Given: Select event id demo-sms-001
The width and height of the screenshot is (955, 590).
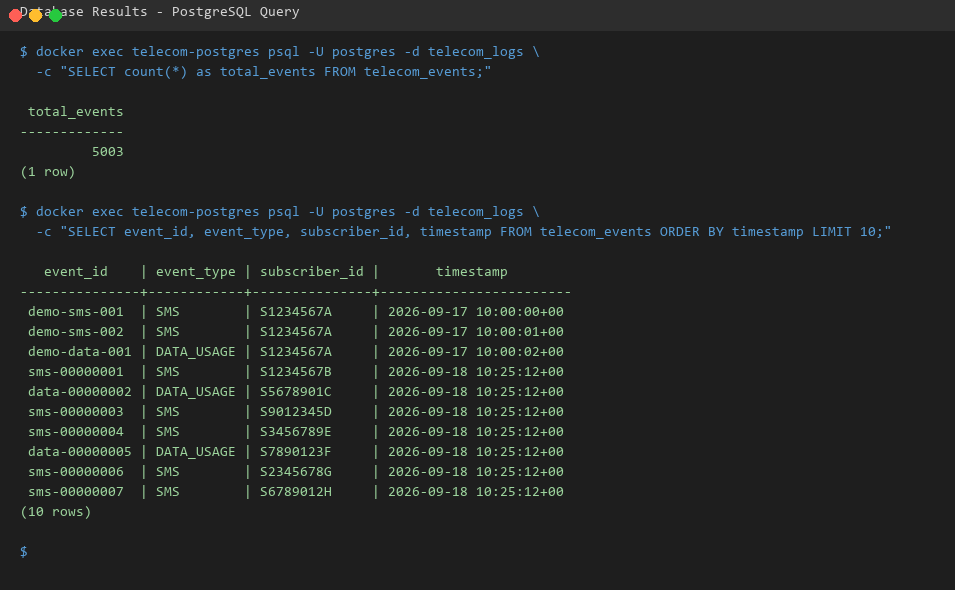Looking at the screenshot, I should 76,312.
